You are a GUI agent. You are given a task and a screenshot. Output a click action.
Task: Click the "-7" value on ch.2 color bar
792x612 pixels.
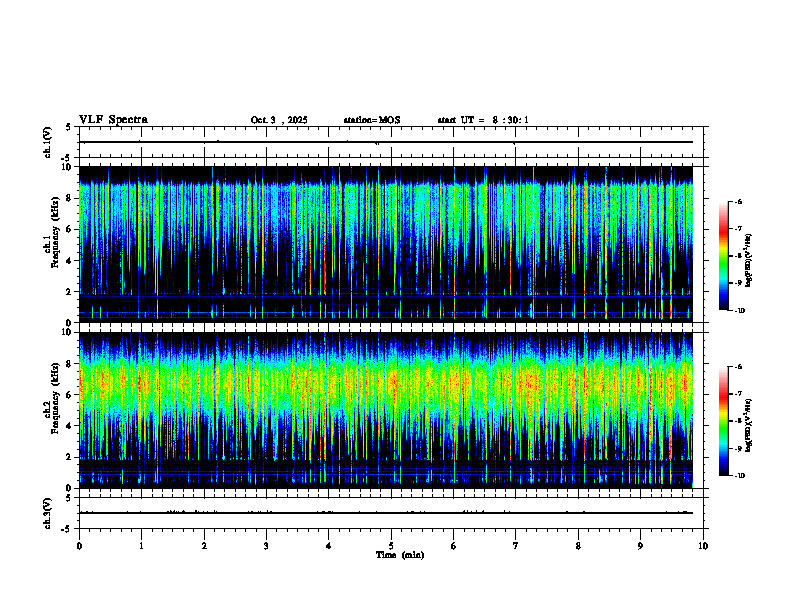tap(738, 394)
